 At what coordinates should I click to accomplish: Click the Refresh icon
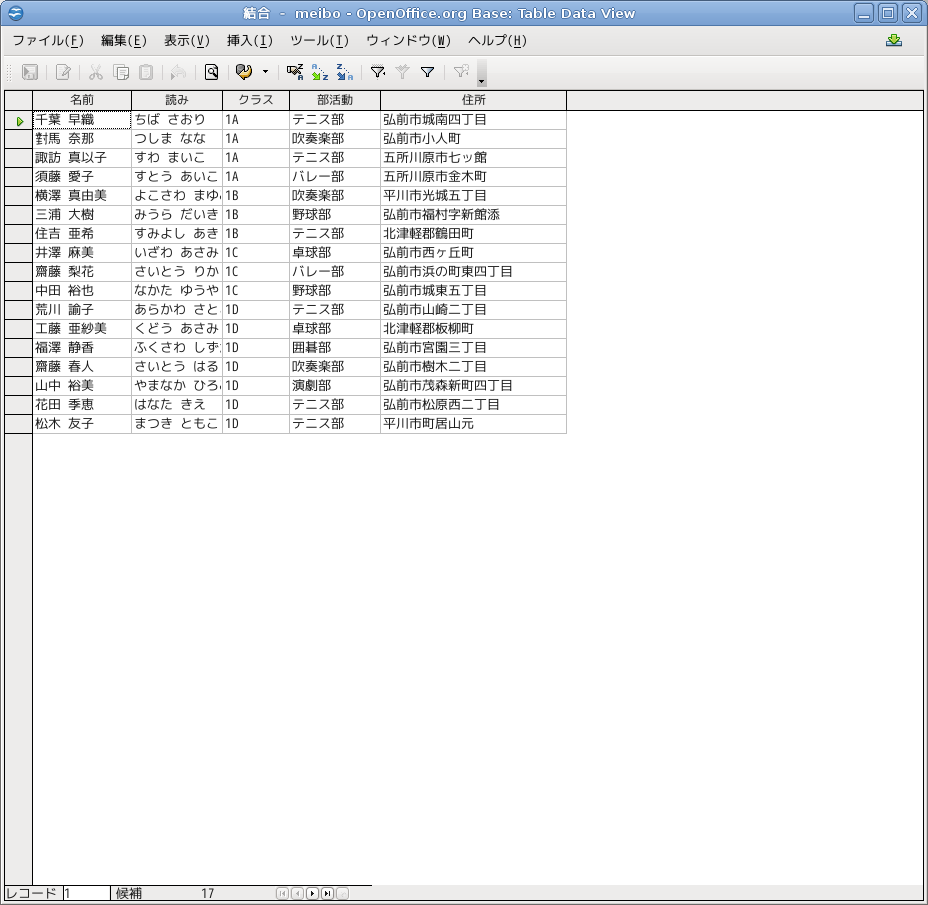(x=244, y=72)
